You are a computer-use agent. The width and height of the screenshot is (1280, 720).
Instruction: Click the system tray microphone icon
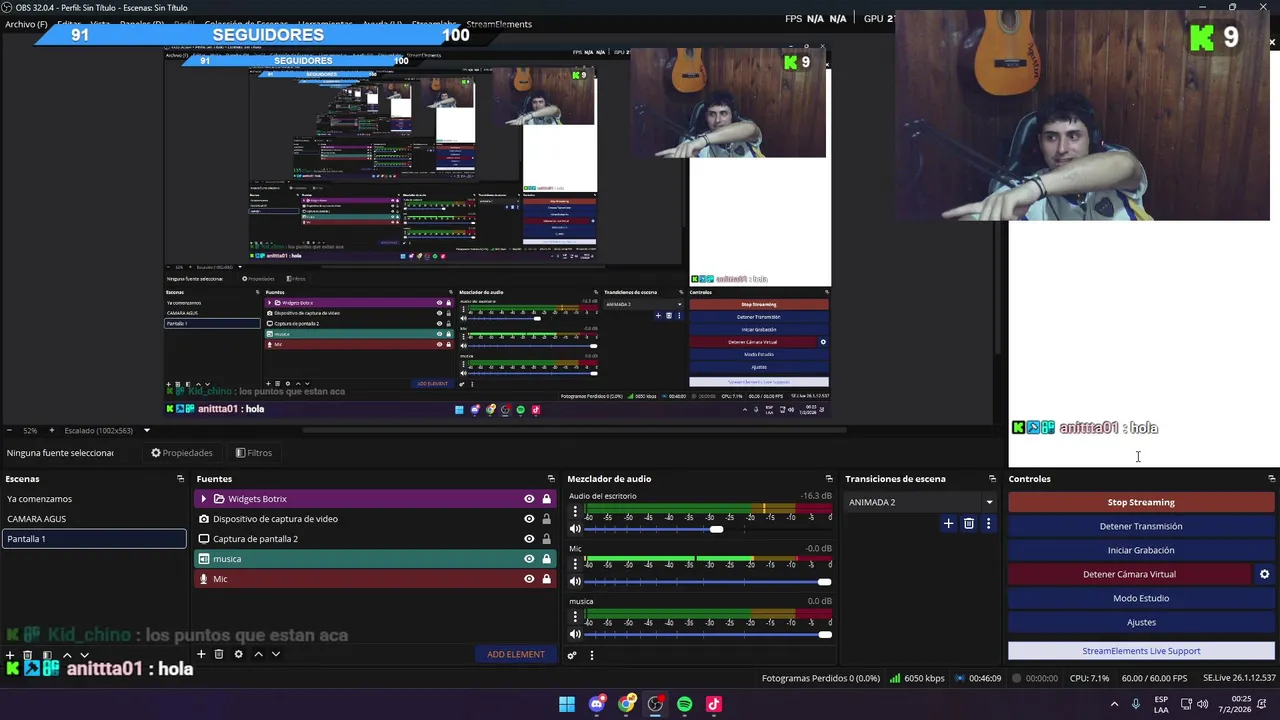point(1135,704)
